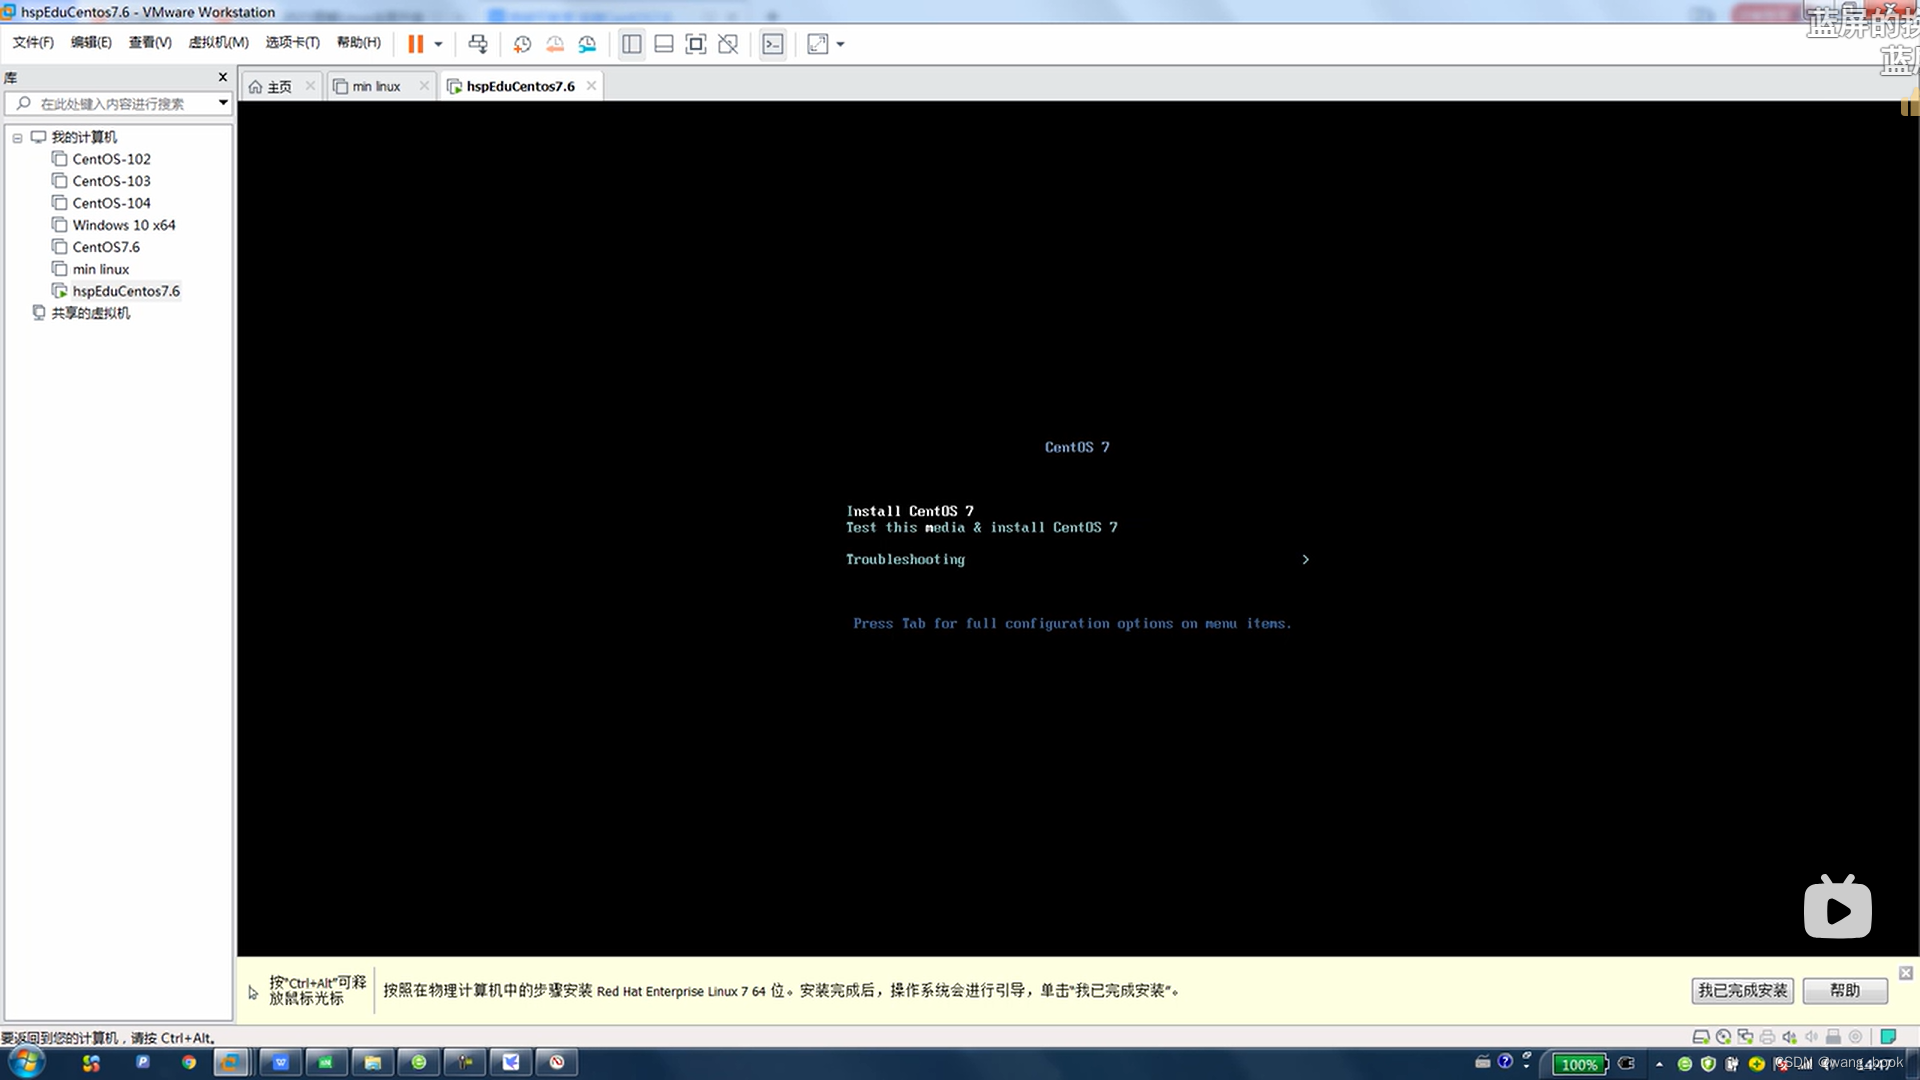
Task: Click the network adapter status icon
Action: coord(1745,1037)
